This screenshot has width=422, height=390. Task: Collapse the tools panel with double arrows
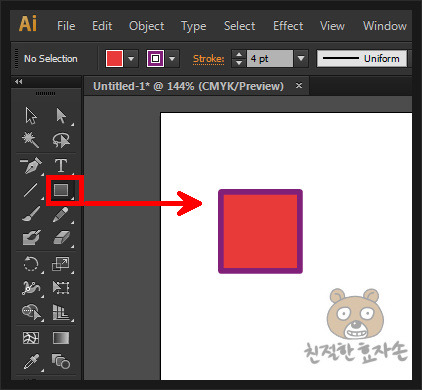19,81
